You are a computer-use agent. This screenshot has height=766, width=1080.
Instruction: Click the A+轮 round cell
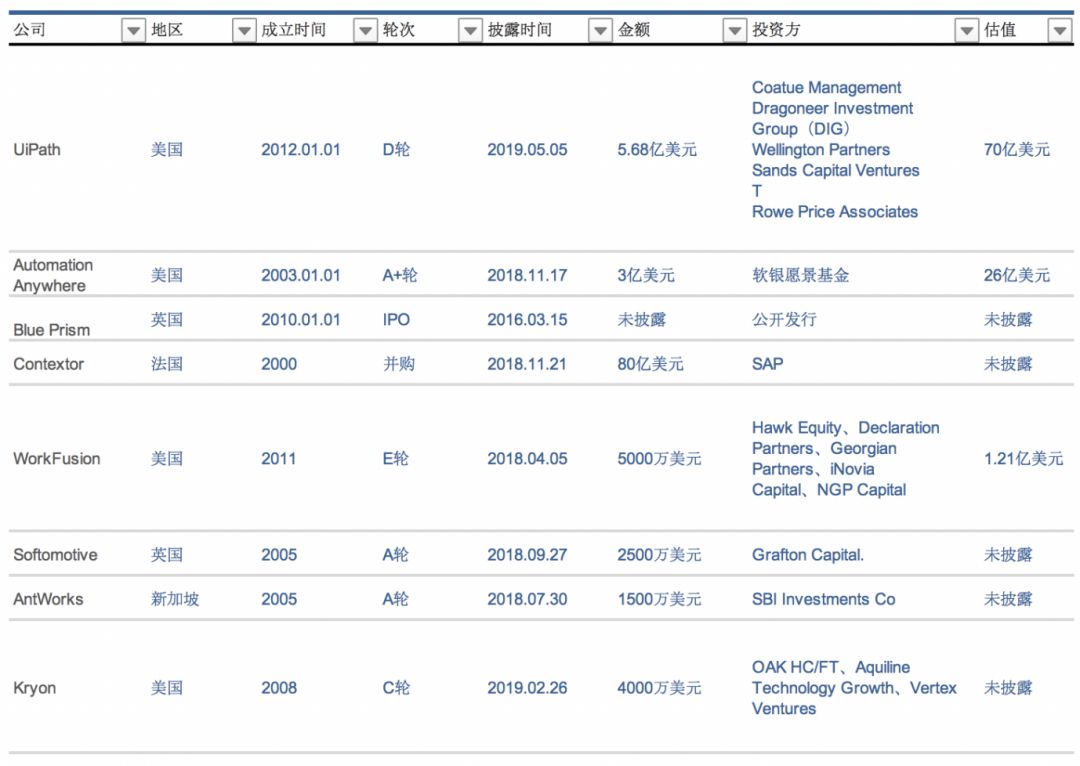point(400,275)
